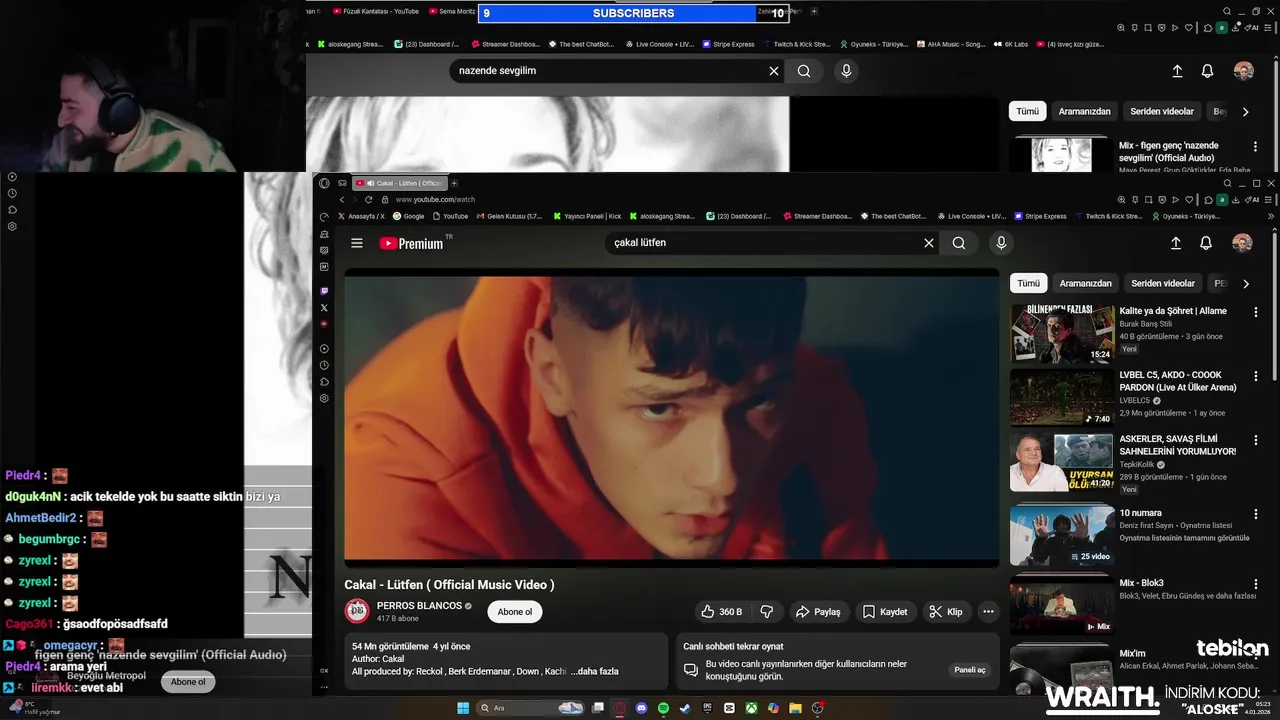Like the Cakal Lütfen video

721,611
